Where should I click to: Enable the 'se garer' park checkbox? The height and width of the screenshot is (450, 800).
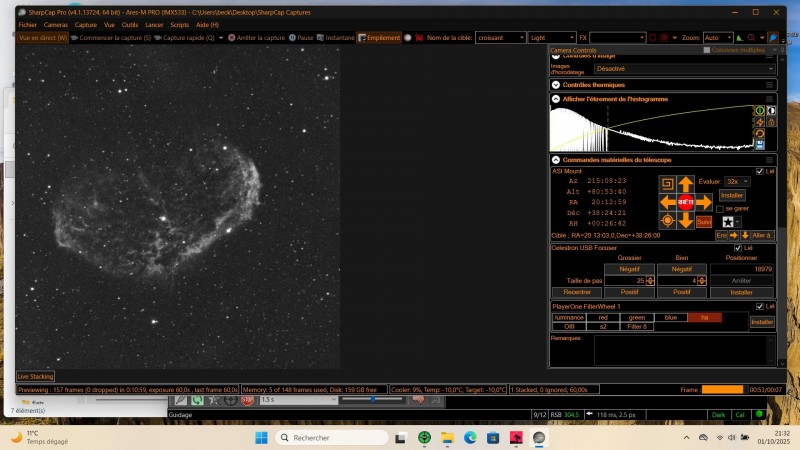click(x=720, y=209)
